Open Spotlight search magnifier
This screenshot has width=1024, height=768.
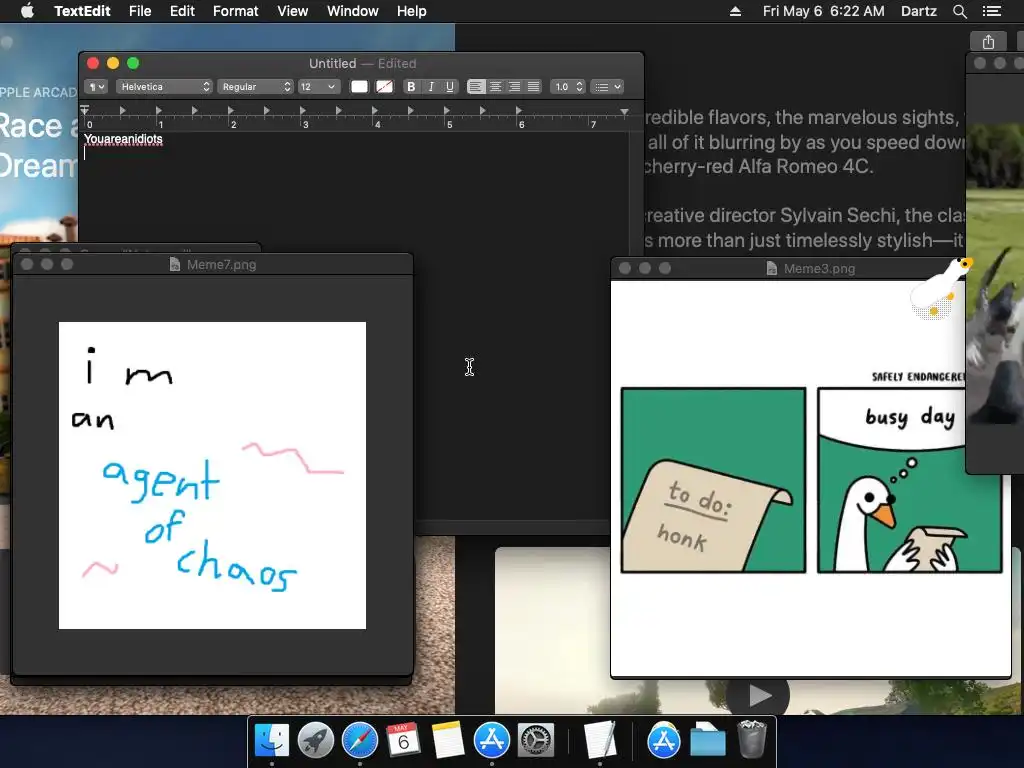(x=959, y=11)
